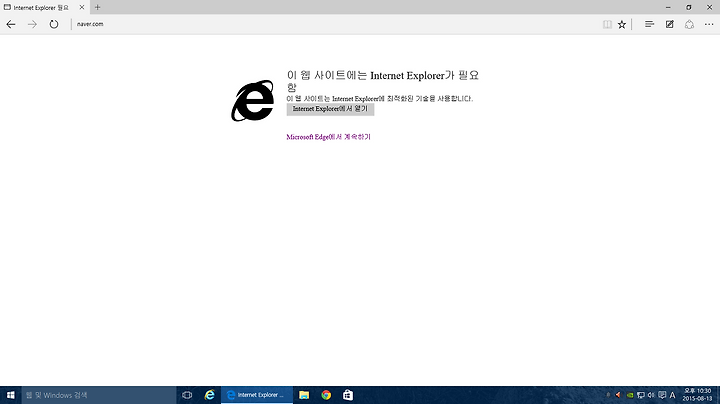Minimize the Edge window
This screenshot has width=720, height=404.
coord(668,7)
